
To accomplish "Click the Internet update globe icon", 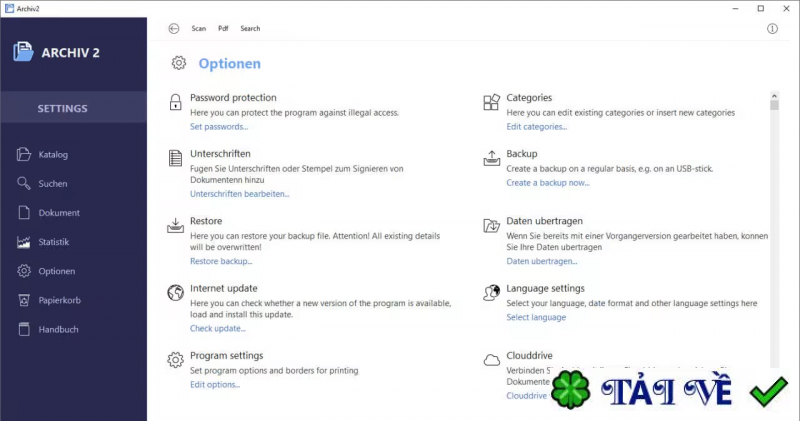I will pyautogui.click(x=174, y=293).
